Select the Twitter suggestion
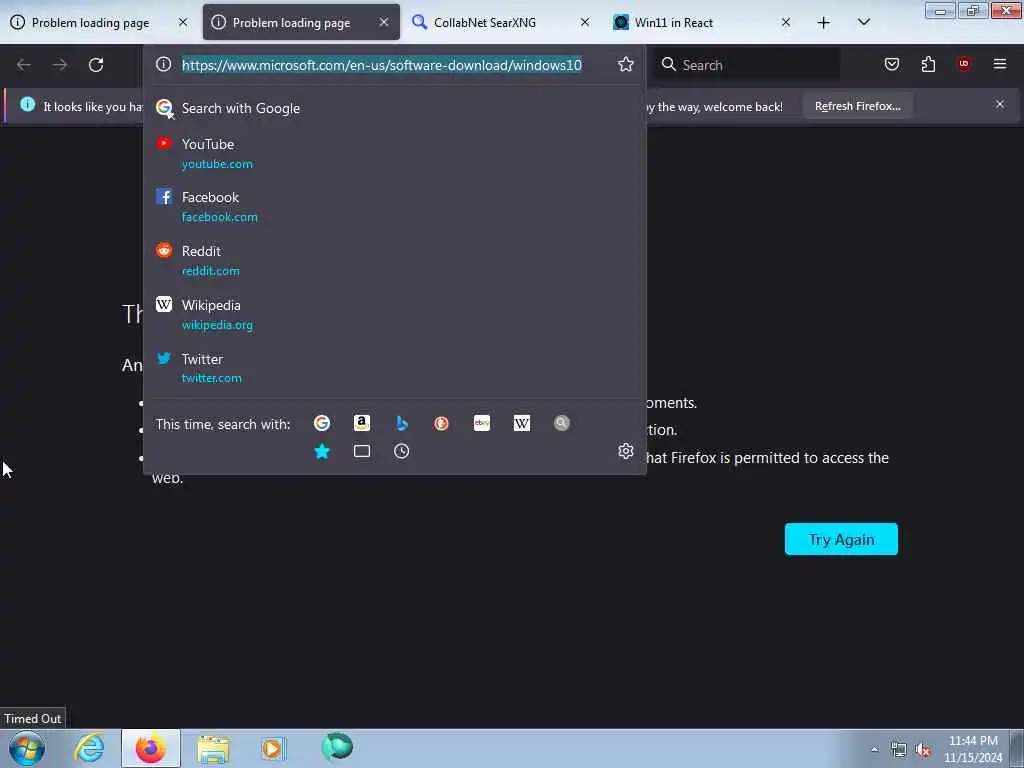 tap(394, 368)
